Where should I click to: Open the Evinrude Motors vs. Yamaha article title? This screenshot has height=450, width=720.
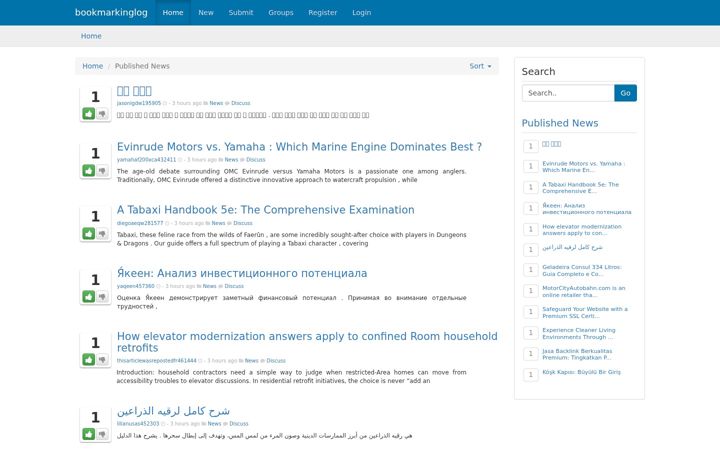299,147
